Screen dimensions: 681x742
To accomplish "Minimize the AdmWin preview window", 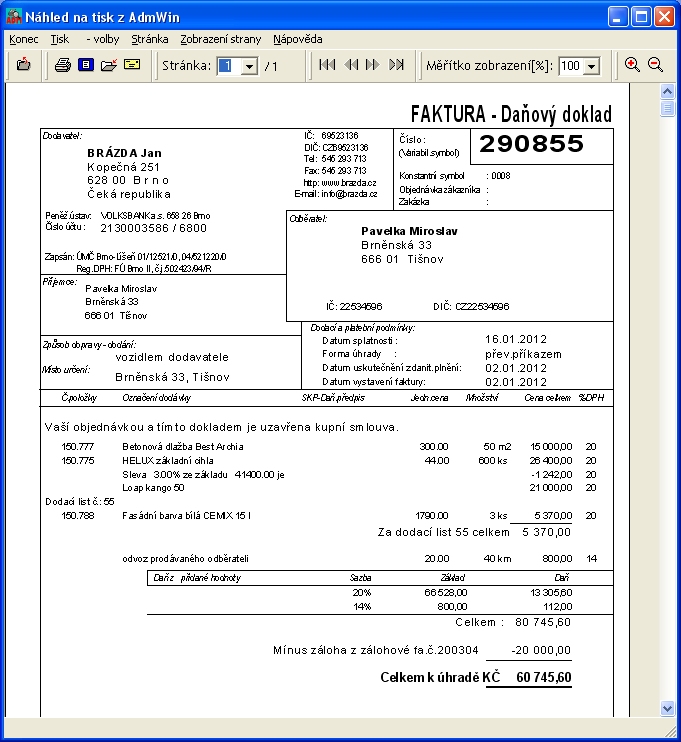I will pos(618,17).
